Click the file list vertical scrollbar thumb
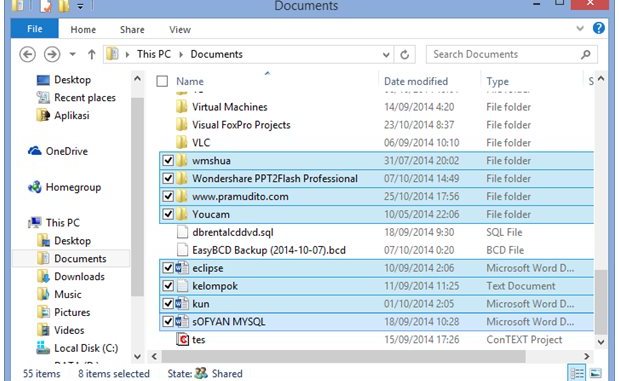The image size is (619, 381). pyautogui.click(x=601, y=302)
